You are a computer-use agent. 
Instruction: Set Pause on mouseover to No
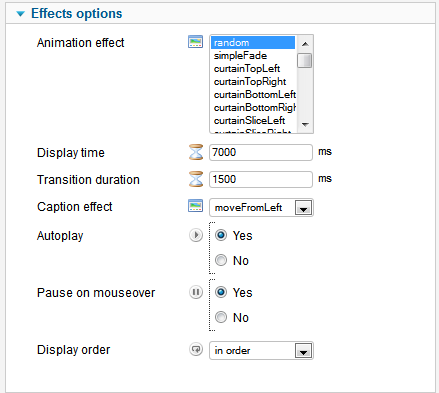pos(221,317)
